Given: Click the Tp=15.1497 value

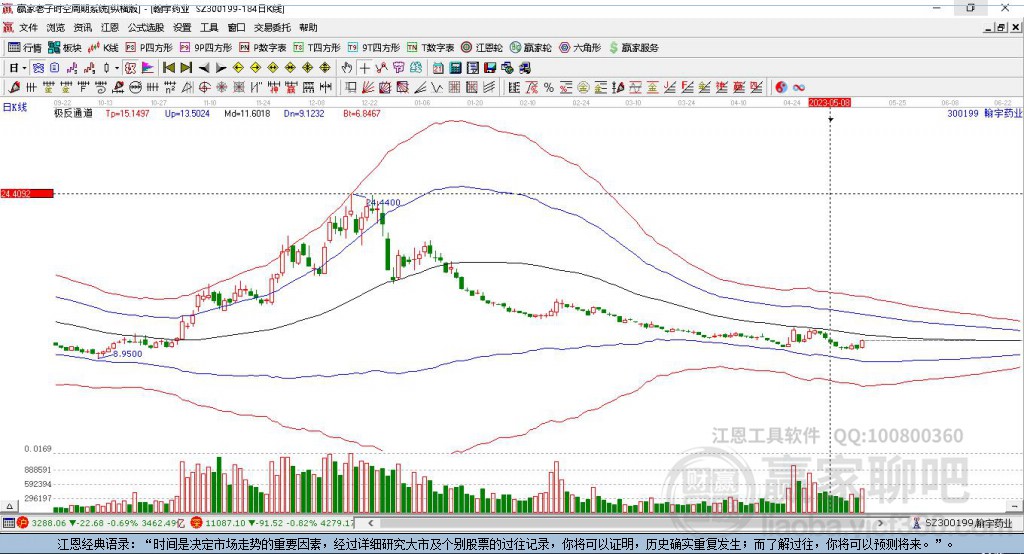Looking at the screenshot, I should pyautogui.click(x=127, y=114).
